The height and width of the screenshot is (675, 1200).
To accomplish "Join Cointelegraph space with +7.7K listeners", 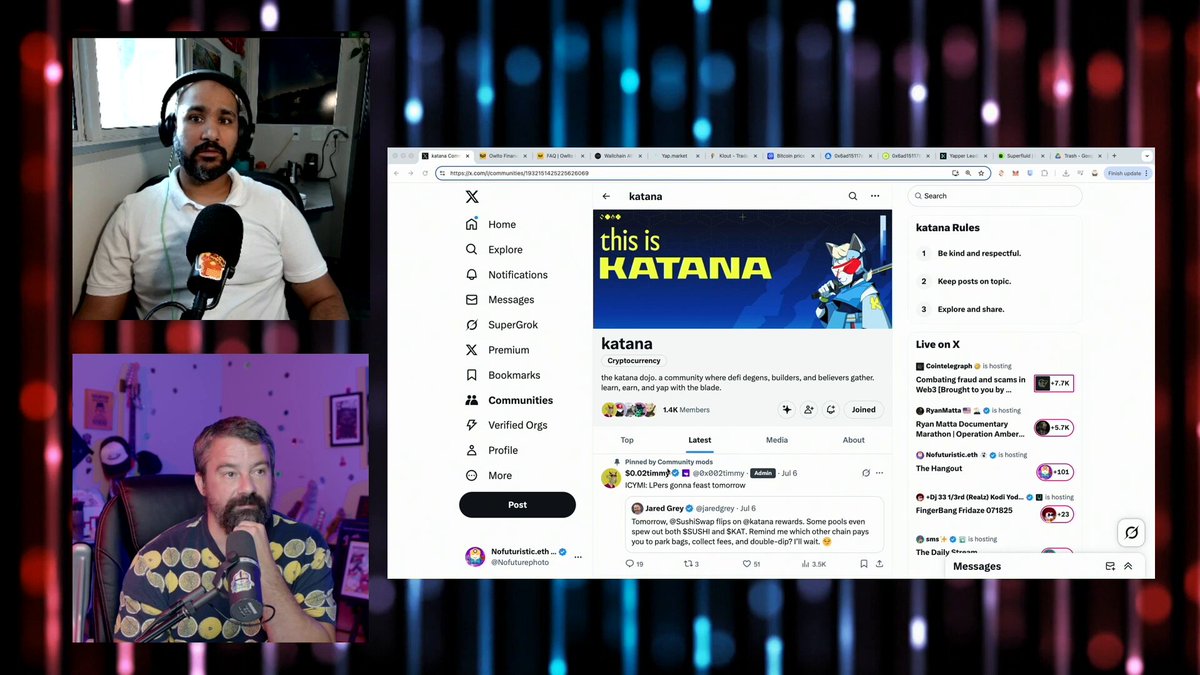I will 1053,383.
